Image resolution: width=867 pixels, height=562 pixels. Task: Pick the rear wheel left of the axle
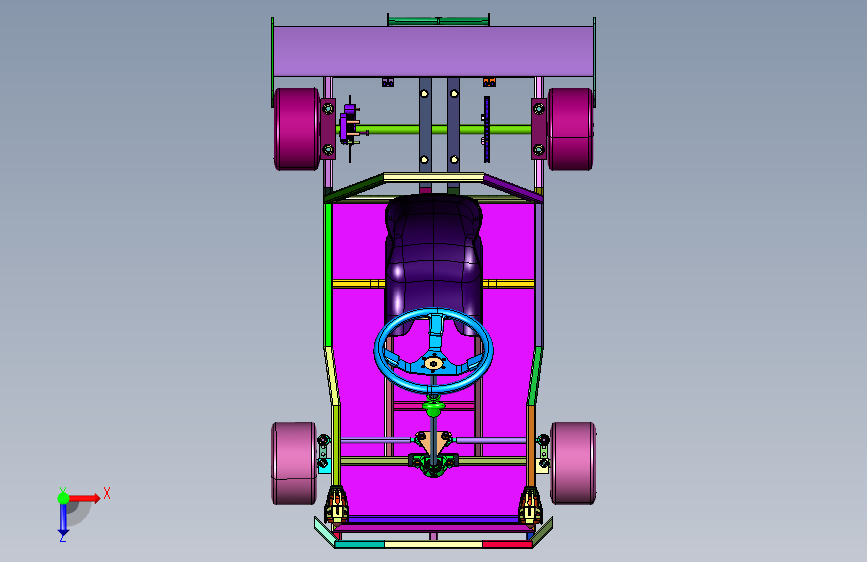(296, 129)
